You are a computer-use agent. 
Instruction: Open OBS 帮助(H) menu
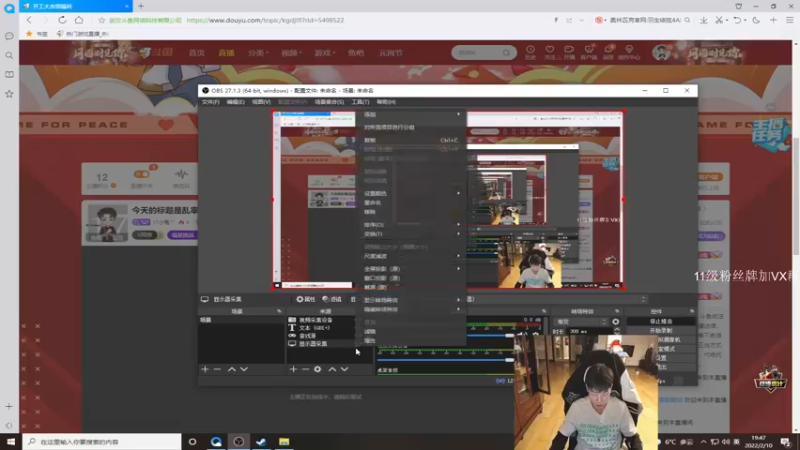[x=386, y=102]
